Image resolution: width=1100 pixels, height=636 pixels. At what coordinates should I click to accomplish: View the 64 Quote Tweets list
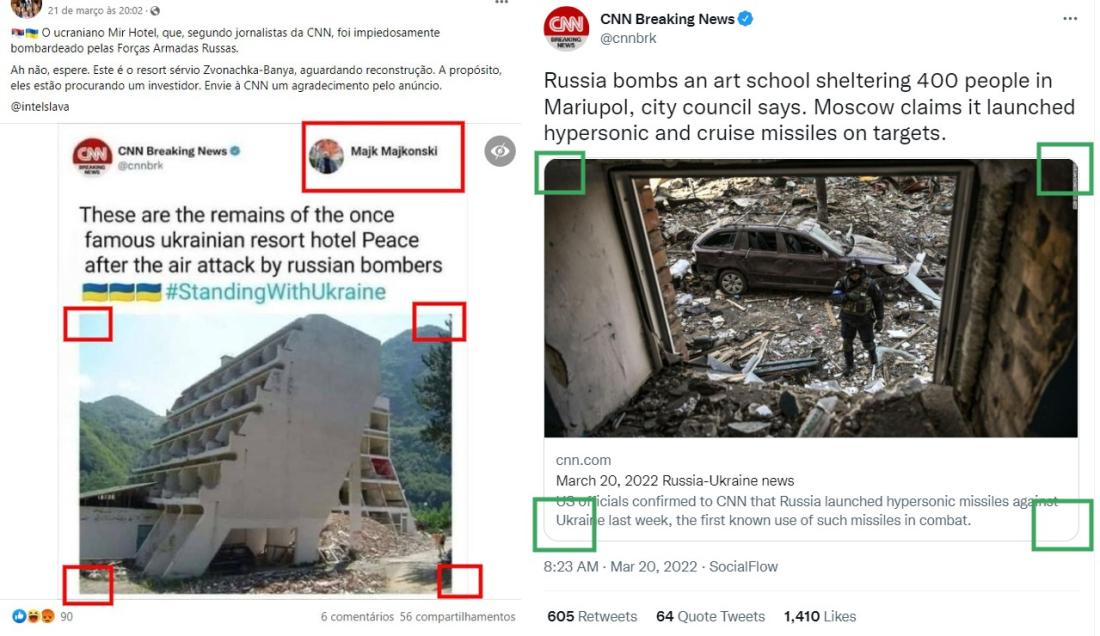coord(710,616)
